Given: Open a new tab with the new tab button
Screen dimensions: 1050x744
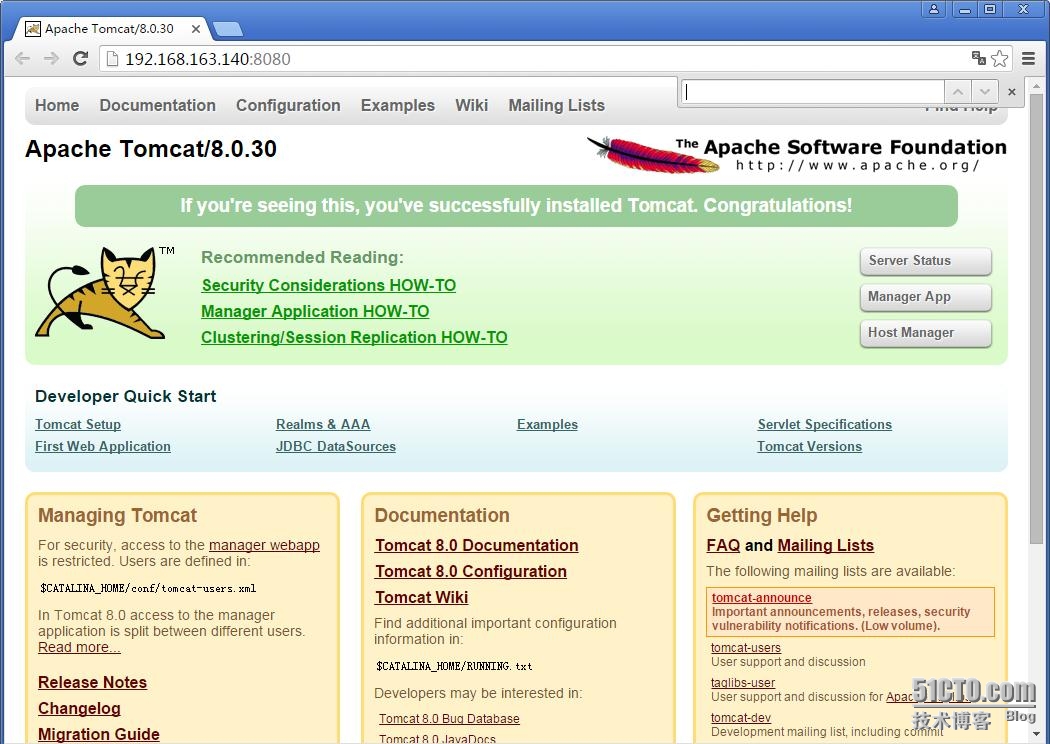Looking at the screenshot, I should click(228, 29).
